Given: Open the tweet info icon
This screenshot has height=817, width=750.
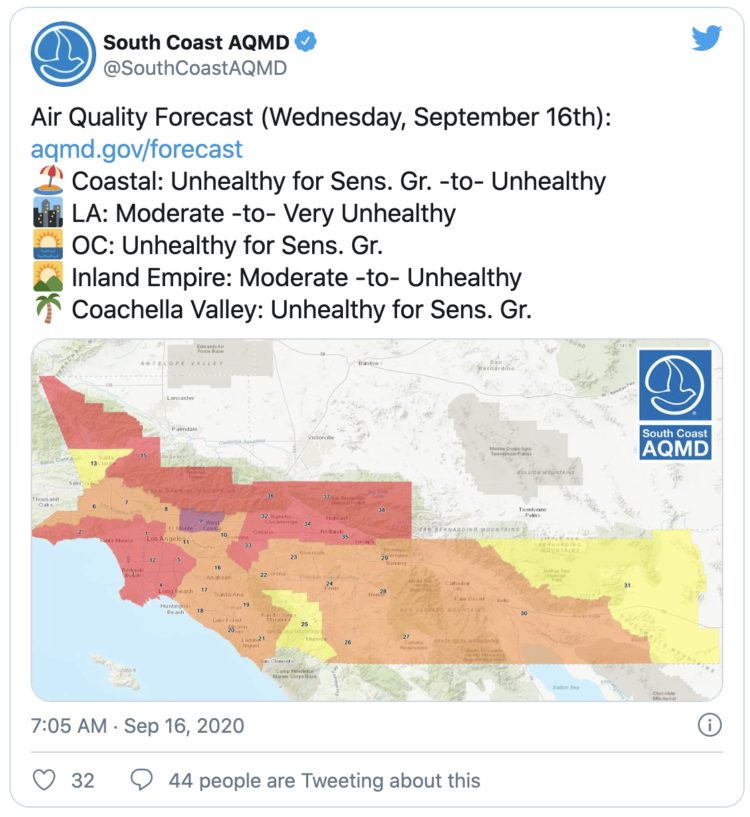Looking at the screenshot, I should point(708,725).
